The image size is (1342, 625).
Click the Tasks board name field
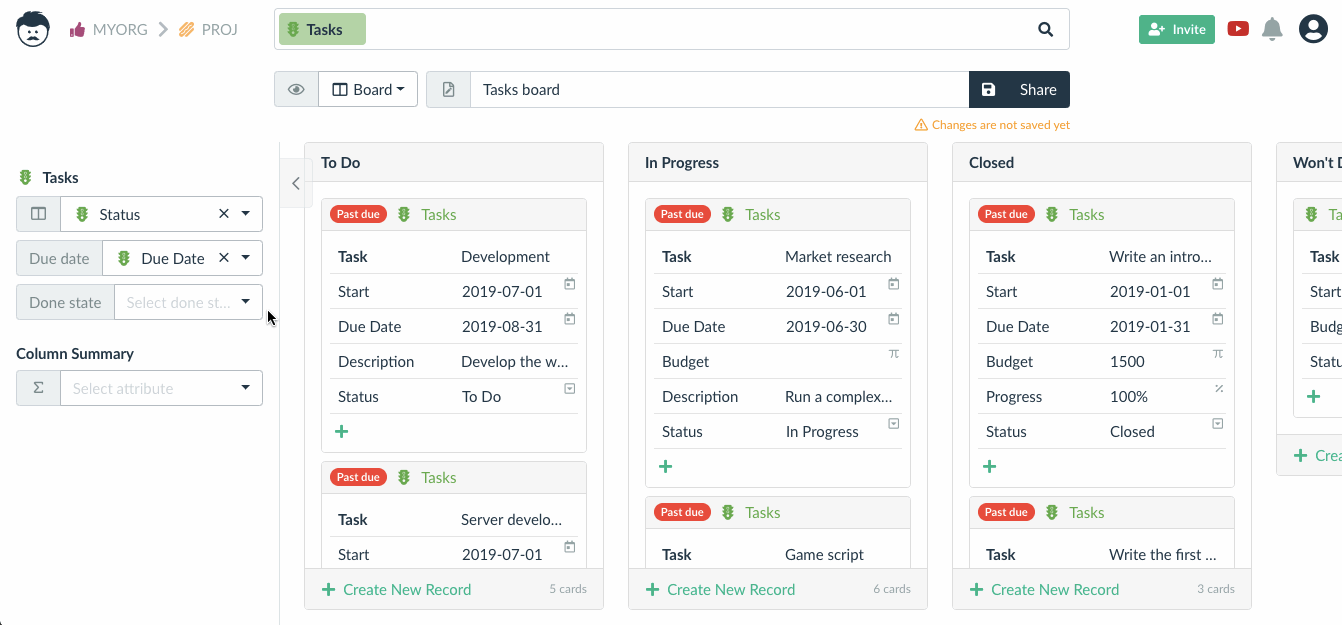(x=719, y=89)
